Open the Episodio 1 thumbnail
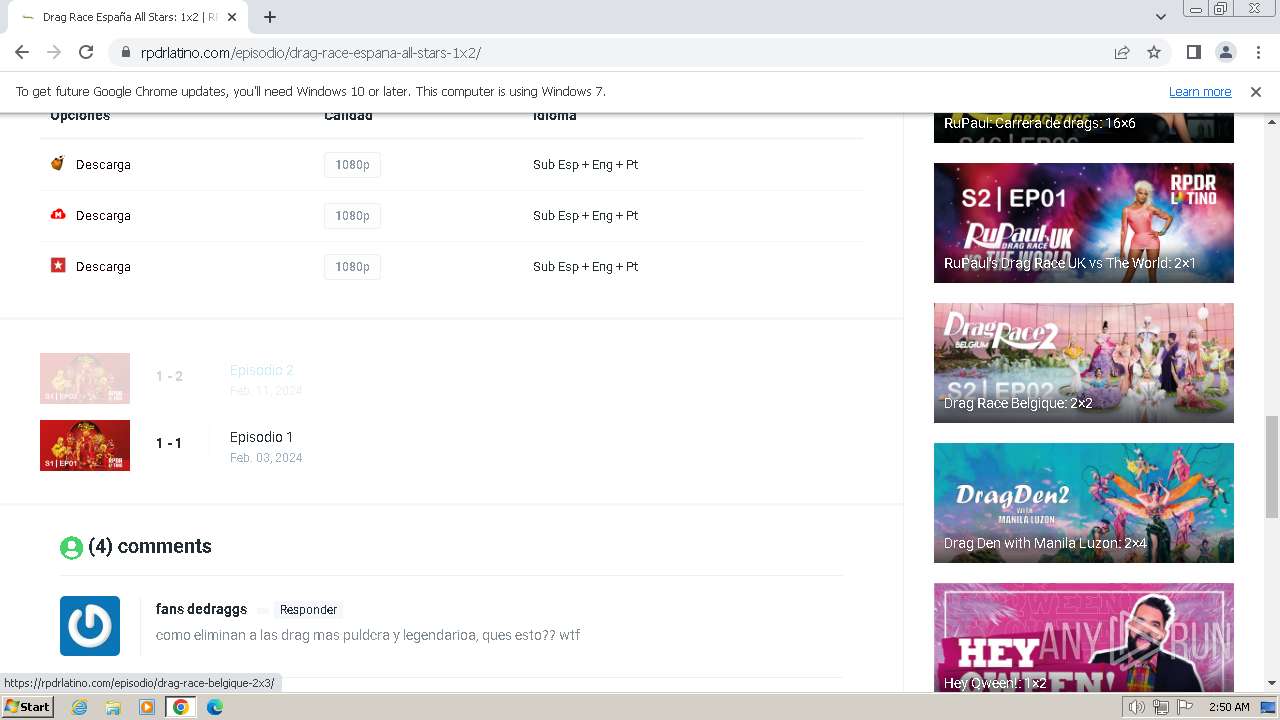Screen dimensions: 1280x720 pos(85,445)
